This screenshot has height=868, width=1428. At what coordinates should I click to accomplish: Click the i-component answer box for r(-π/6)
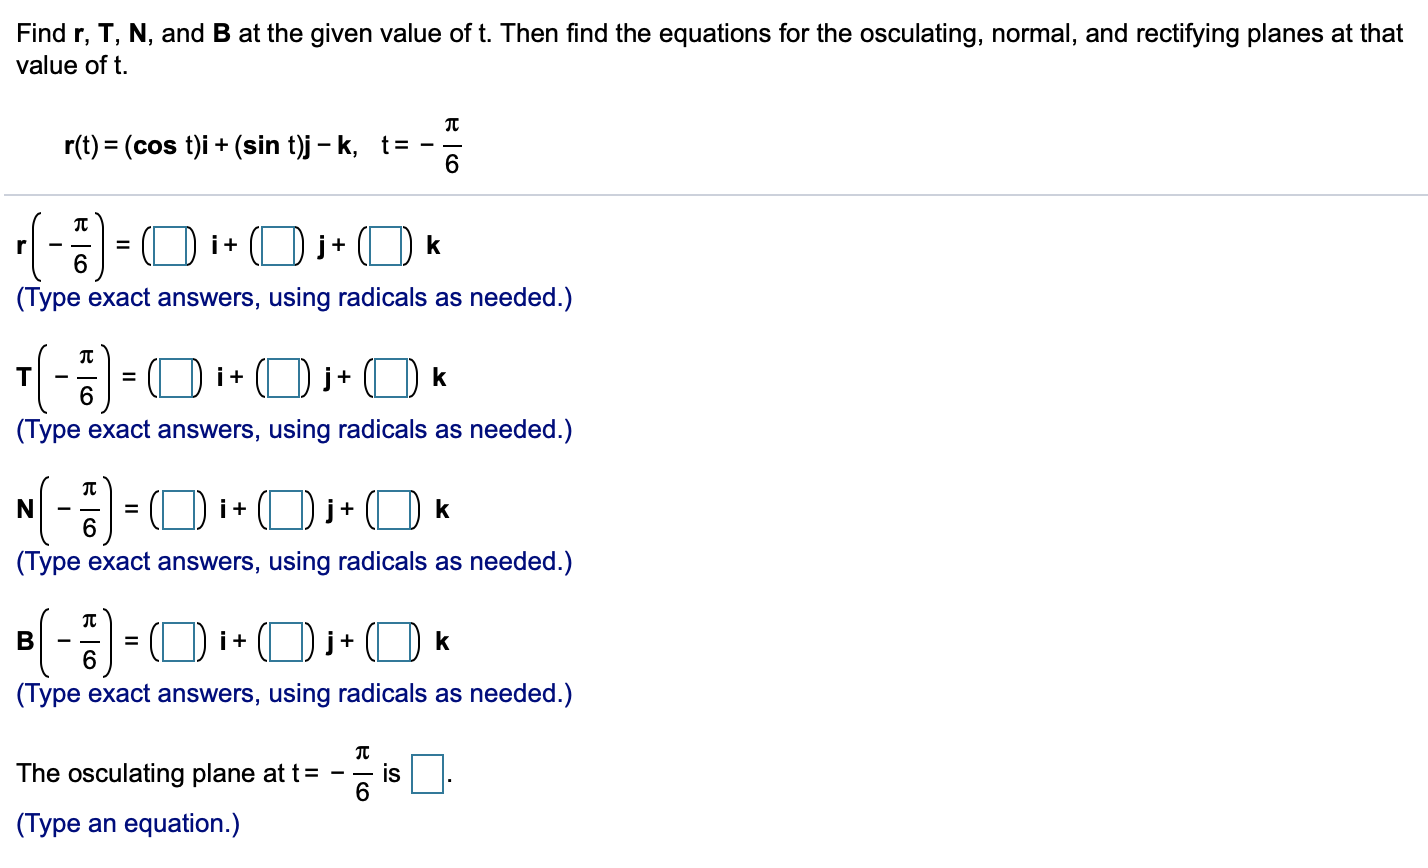pos(170,245)
